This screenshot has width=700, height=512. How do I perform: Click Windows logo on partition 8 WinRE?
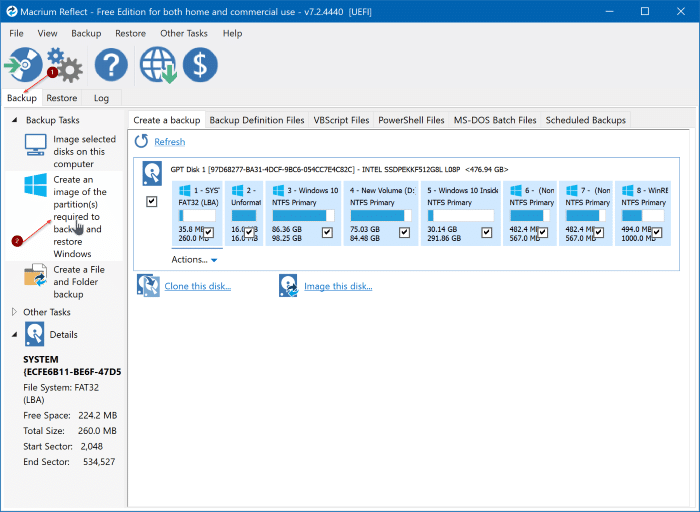(x=627, y=191)
